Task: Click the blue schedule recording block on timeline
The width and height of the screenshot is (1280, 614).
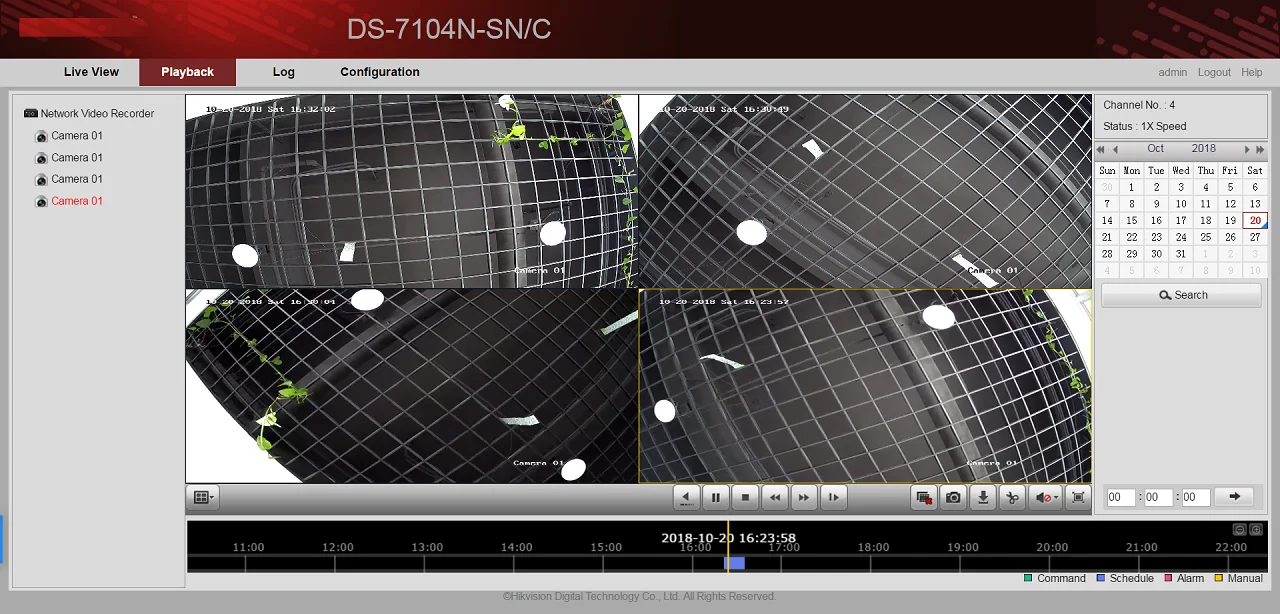Action: (734, 563)
